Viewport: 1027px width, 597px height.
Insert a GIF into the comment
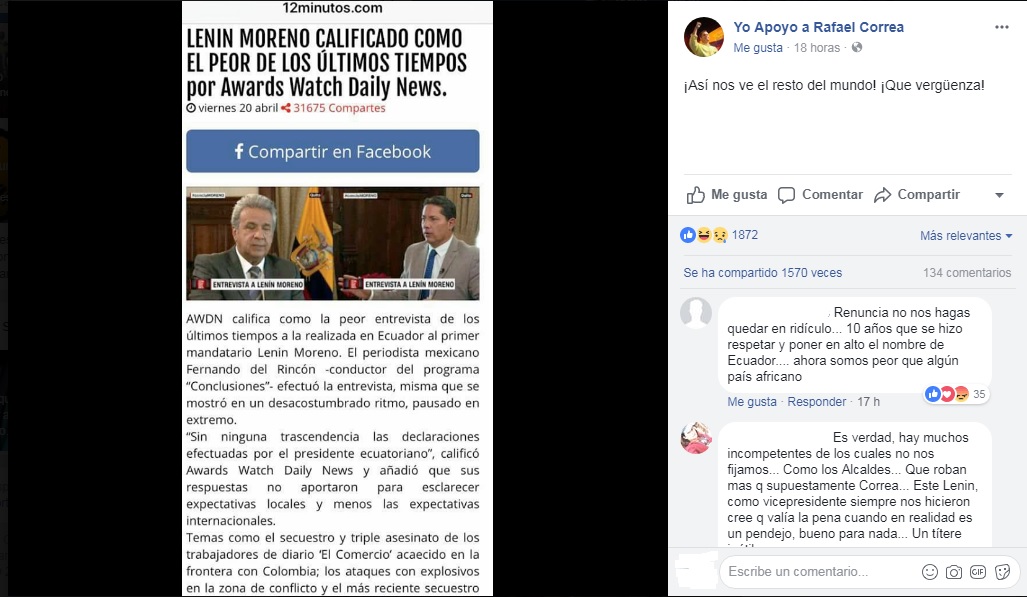(978, 571)
